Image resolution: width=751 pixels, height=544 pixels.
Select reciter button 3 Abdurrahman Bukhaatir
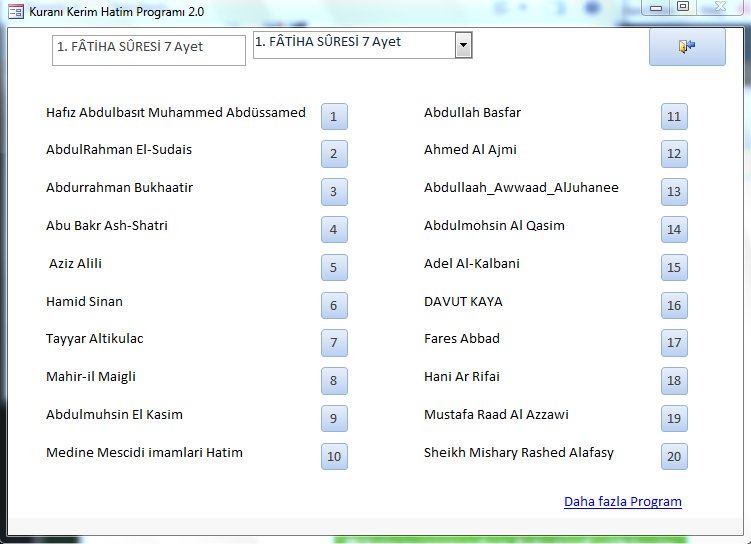pyautogui.click(x=334, y=192)
